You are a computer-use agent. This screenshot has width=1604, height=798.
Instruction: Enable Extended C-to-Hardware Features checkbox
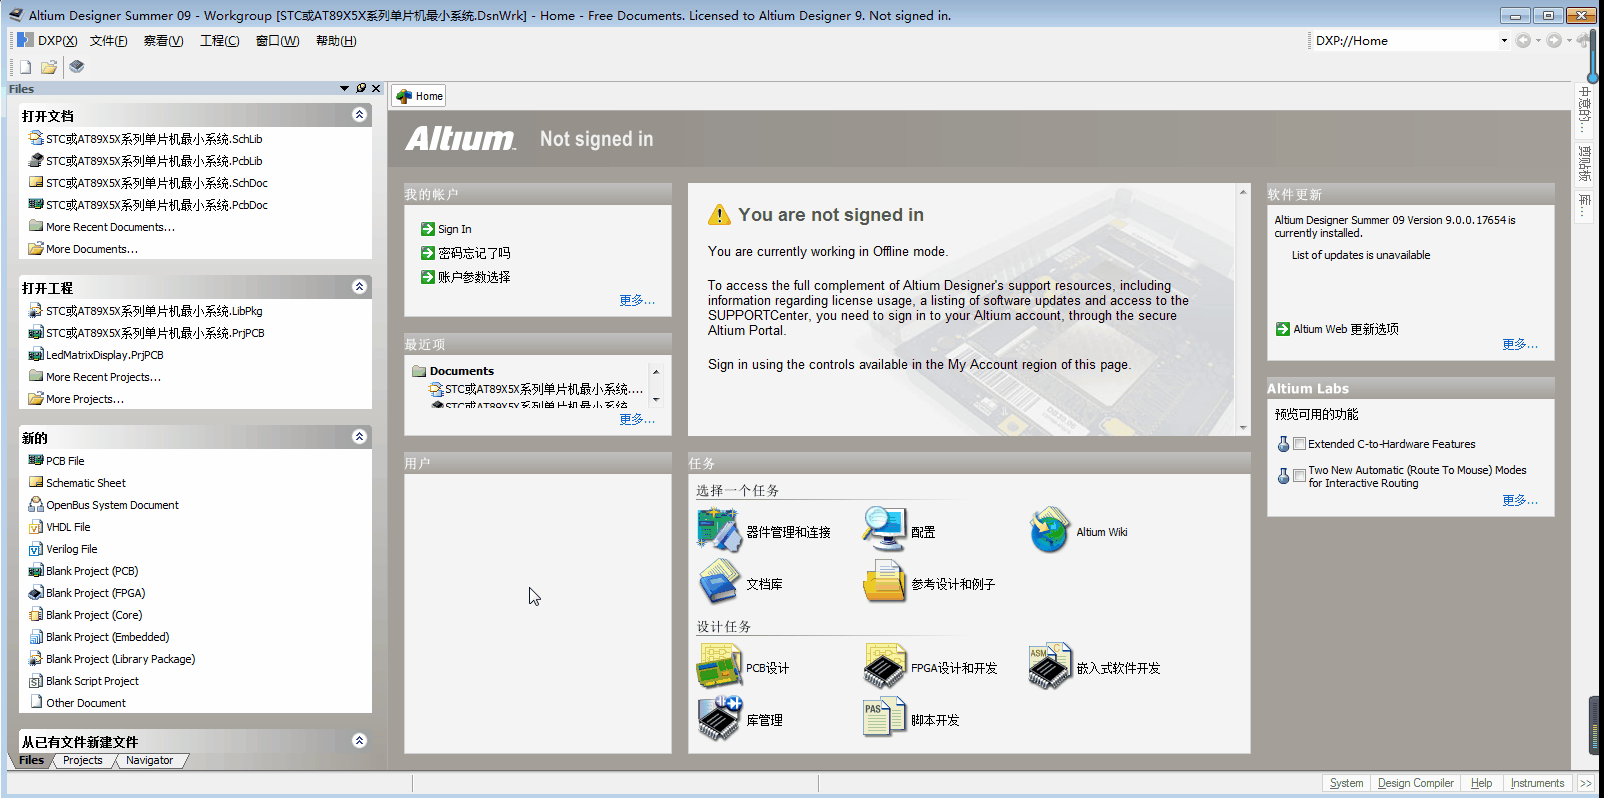[x=1299, y=444]
